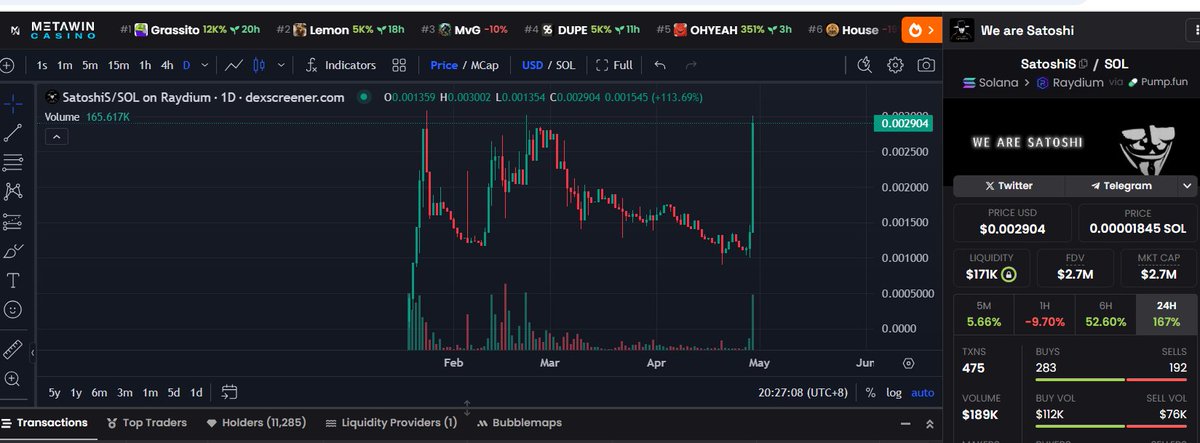Select the 5M stats period tab

coord(983,313)
